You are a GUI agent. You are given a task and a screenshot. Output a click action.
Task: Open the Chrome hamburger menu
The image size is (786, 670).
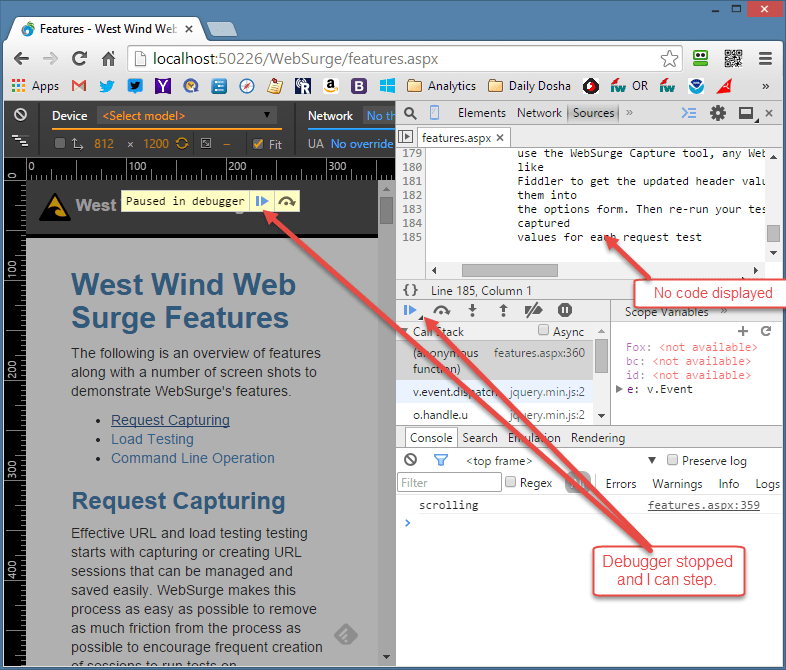click(x=765, y=59)
